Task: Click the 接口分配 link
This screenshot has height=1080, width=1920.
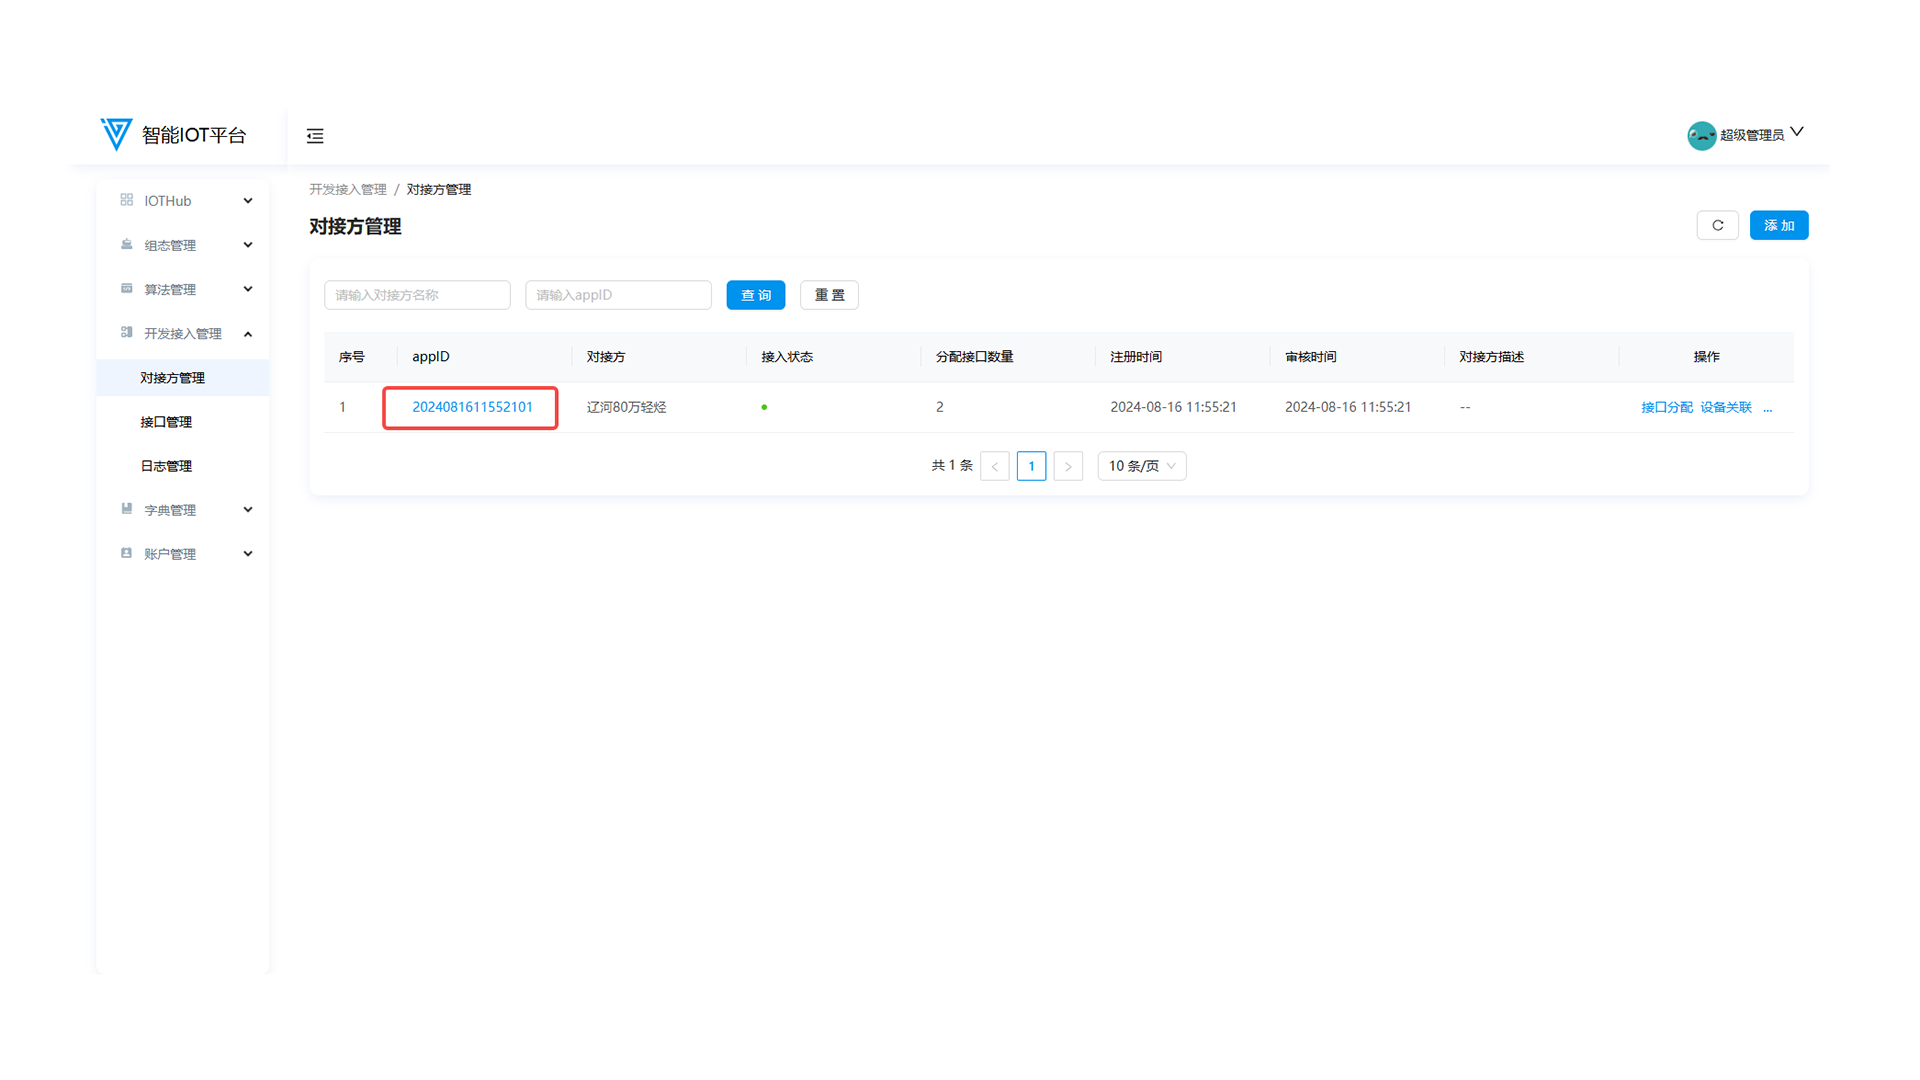Action: pyautogui.click(x=1666, y=408)
